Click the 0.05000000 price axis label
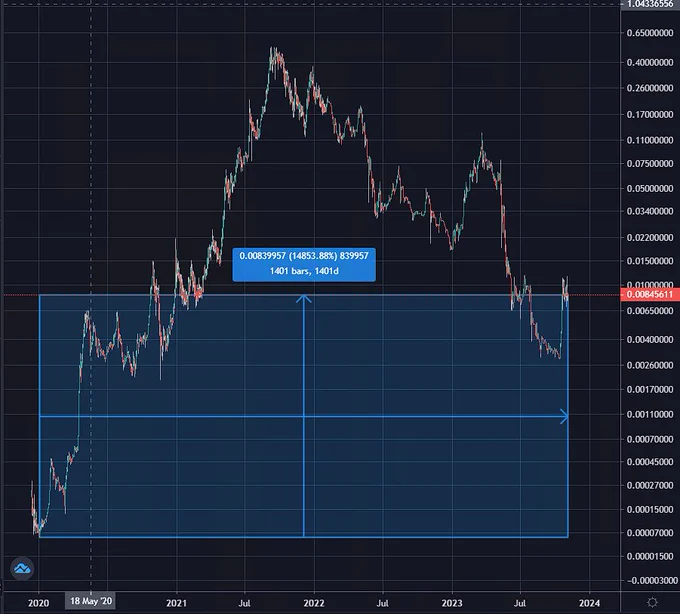Image resolution: width=680 pixels, height=614 pixels. (x=650, y=189)
